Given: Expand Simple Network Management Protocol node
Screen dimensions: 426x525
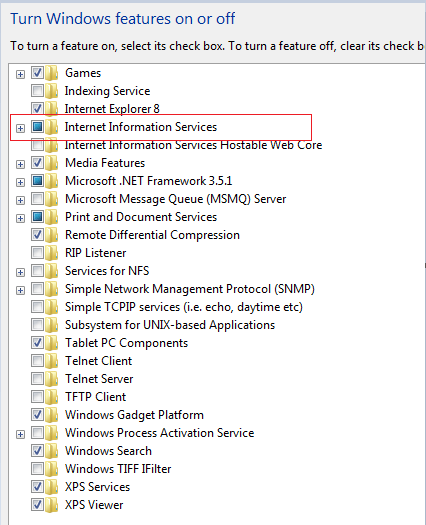Looking at the screenshot, I should pyautogui.click(x=20, y=290).
